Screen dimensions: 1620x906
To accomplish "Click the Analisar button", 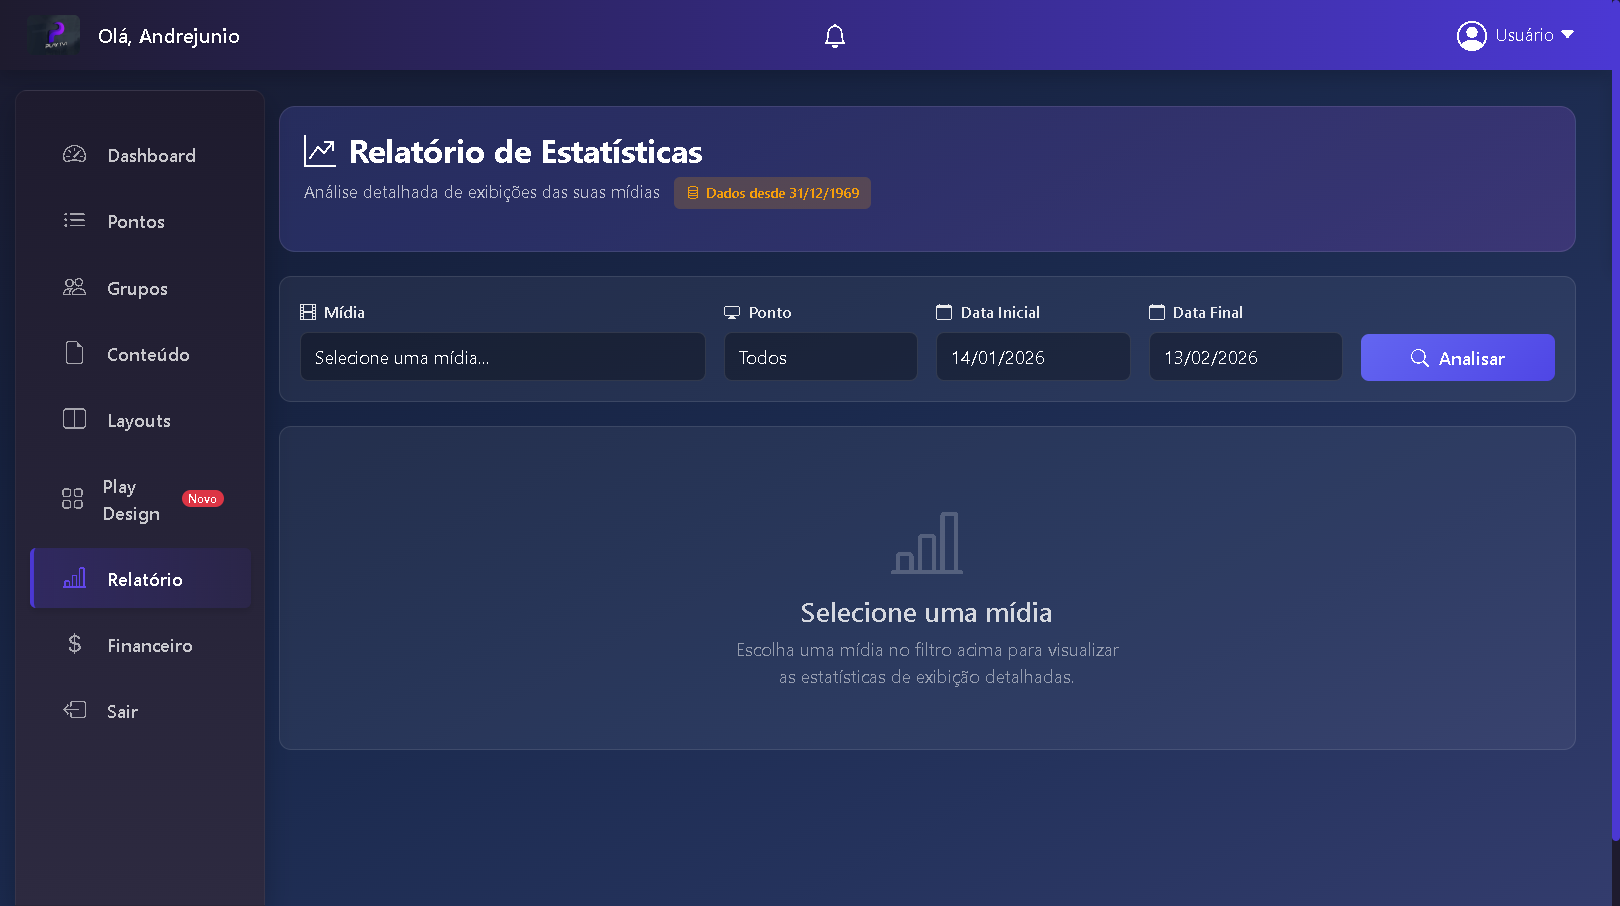I will 1457,357.
